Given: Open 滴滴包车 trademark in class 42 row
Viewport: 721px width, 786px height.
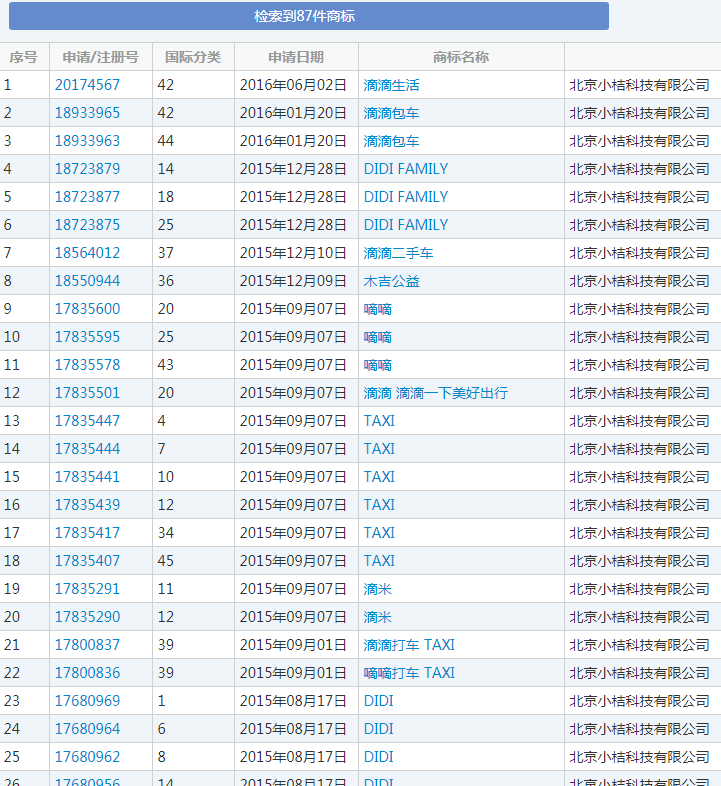Looking at the screenshot, I should [x=392, y=113].
